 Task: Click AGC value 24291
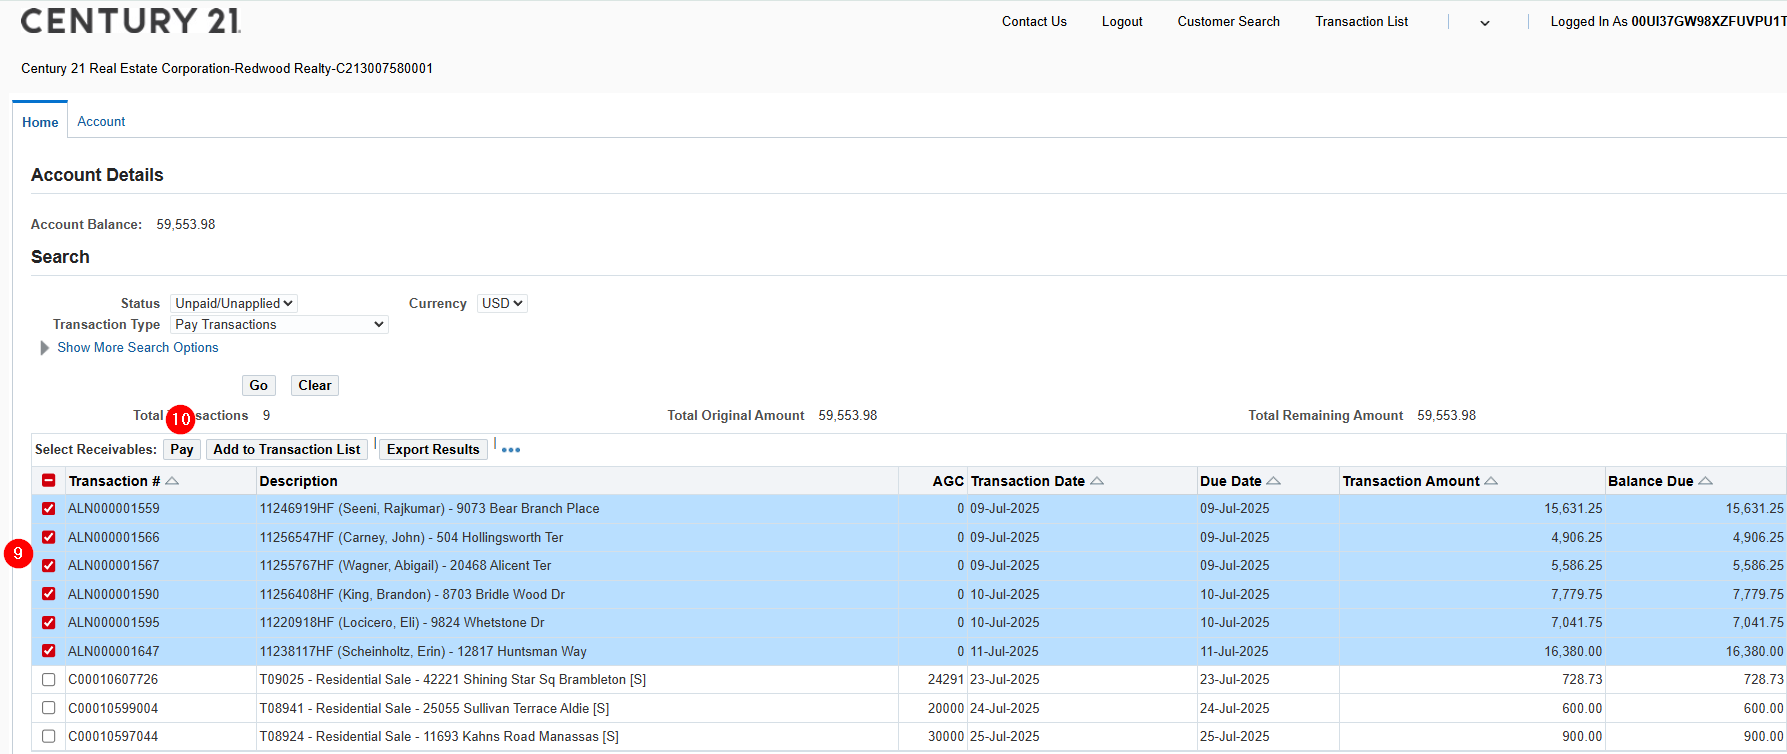946,679
